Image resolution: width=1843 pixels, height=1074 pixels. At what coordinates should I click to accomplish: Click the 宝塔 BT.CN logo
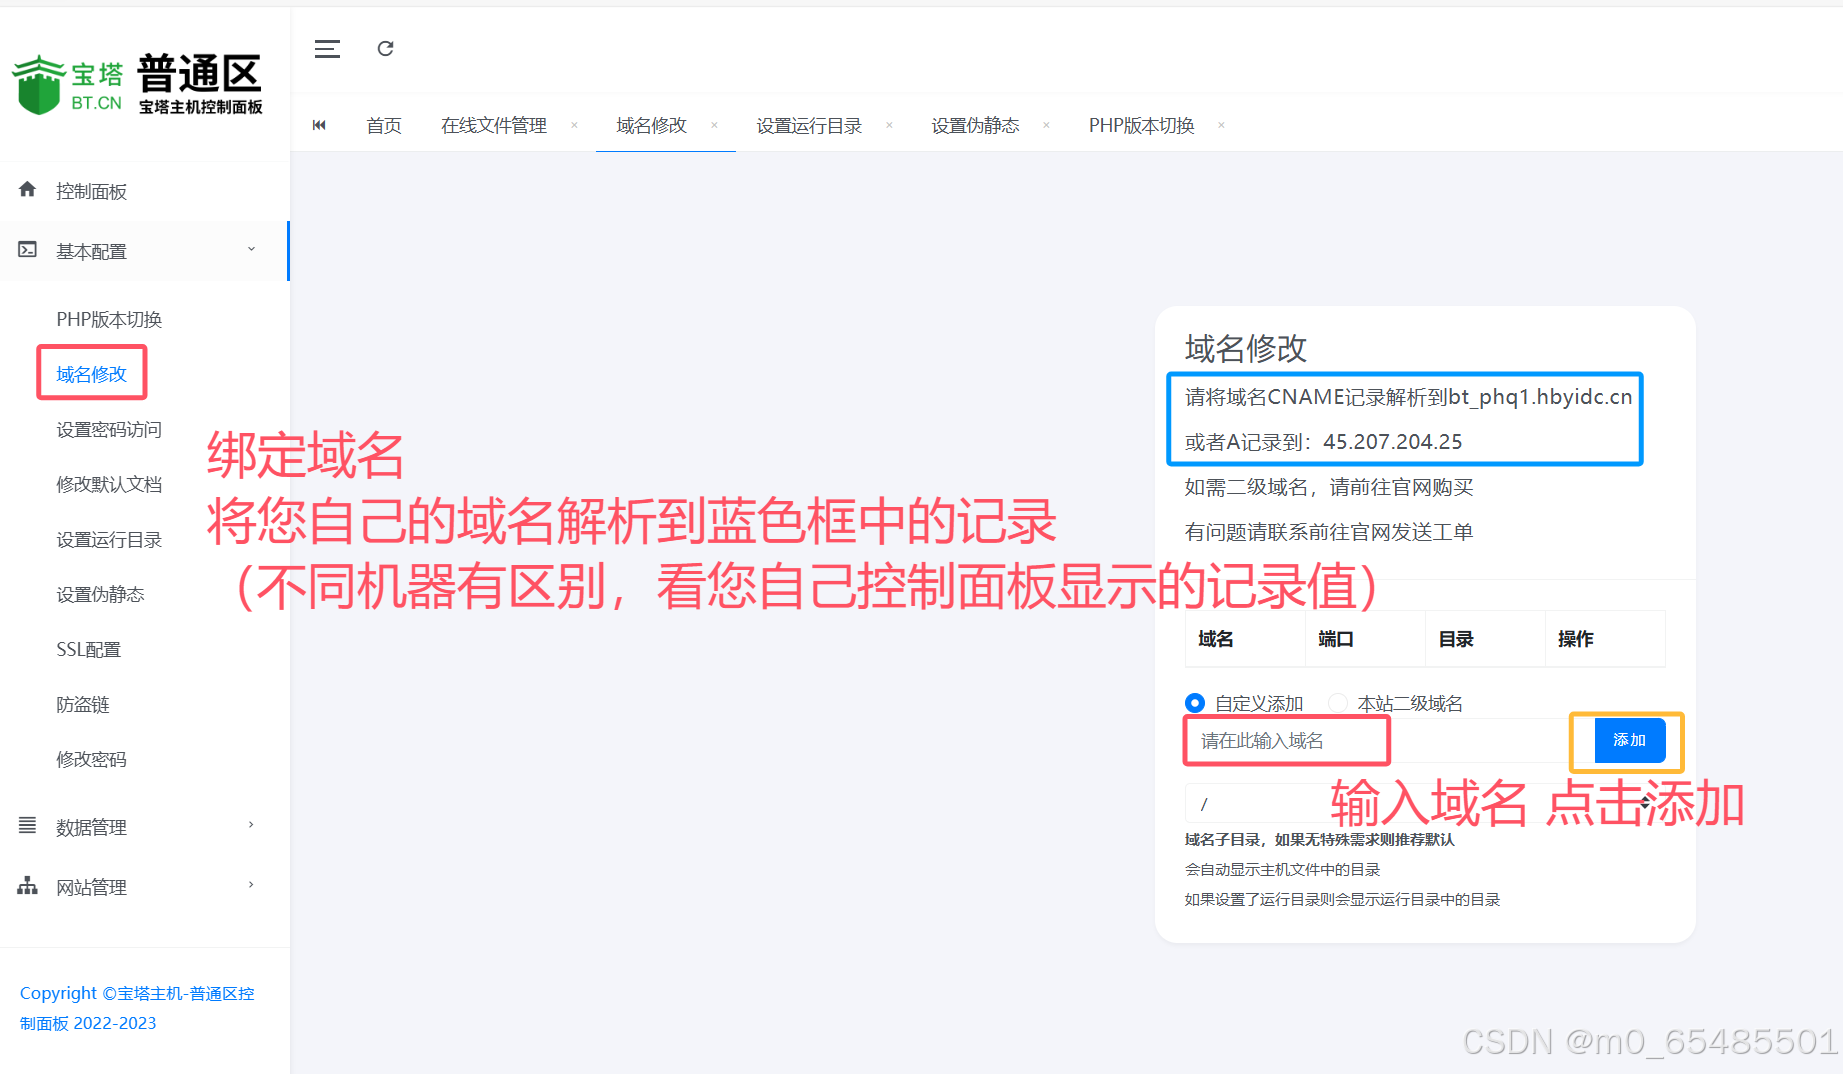(x=68, y=84)
